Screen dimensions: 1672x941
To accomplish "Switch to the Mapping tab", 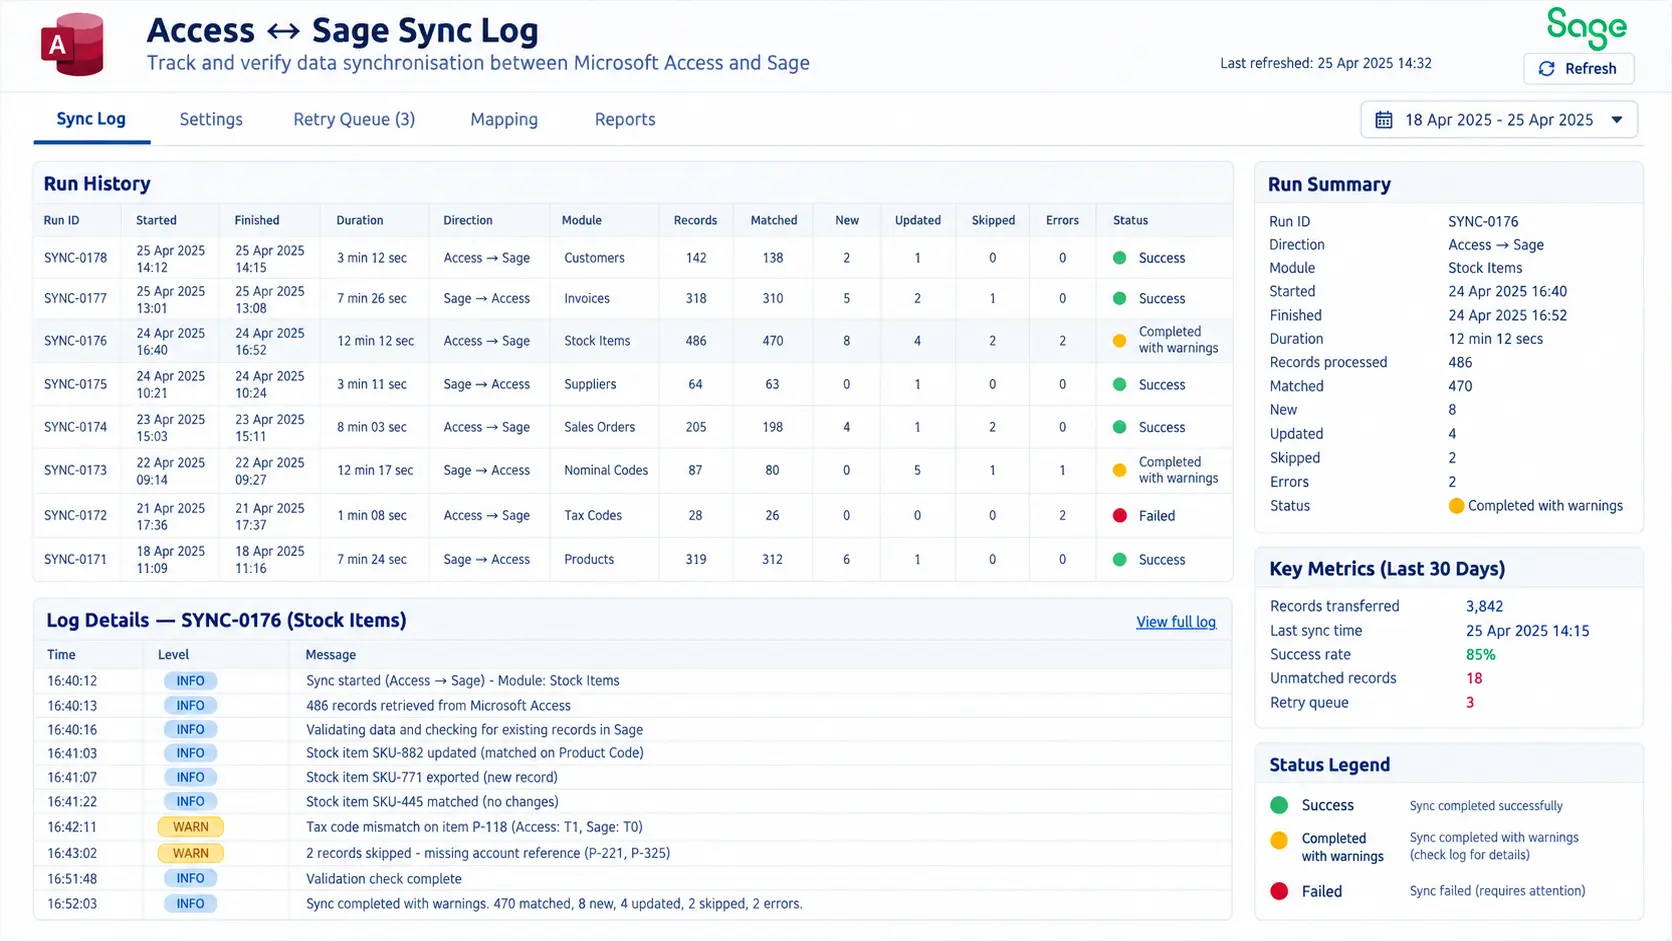I will 504,119.
